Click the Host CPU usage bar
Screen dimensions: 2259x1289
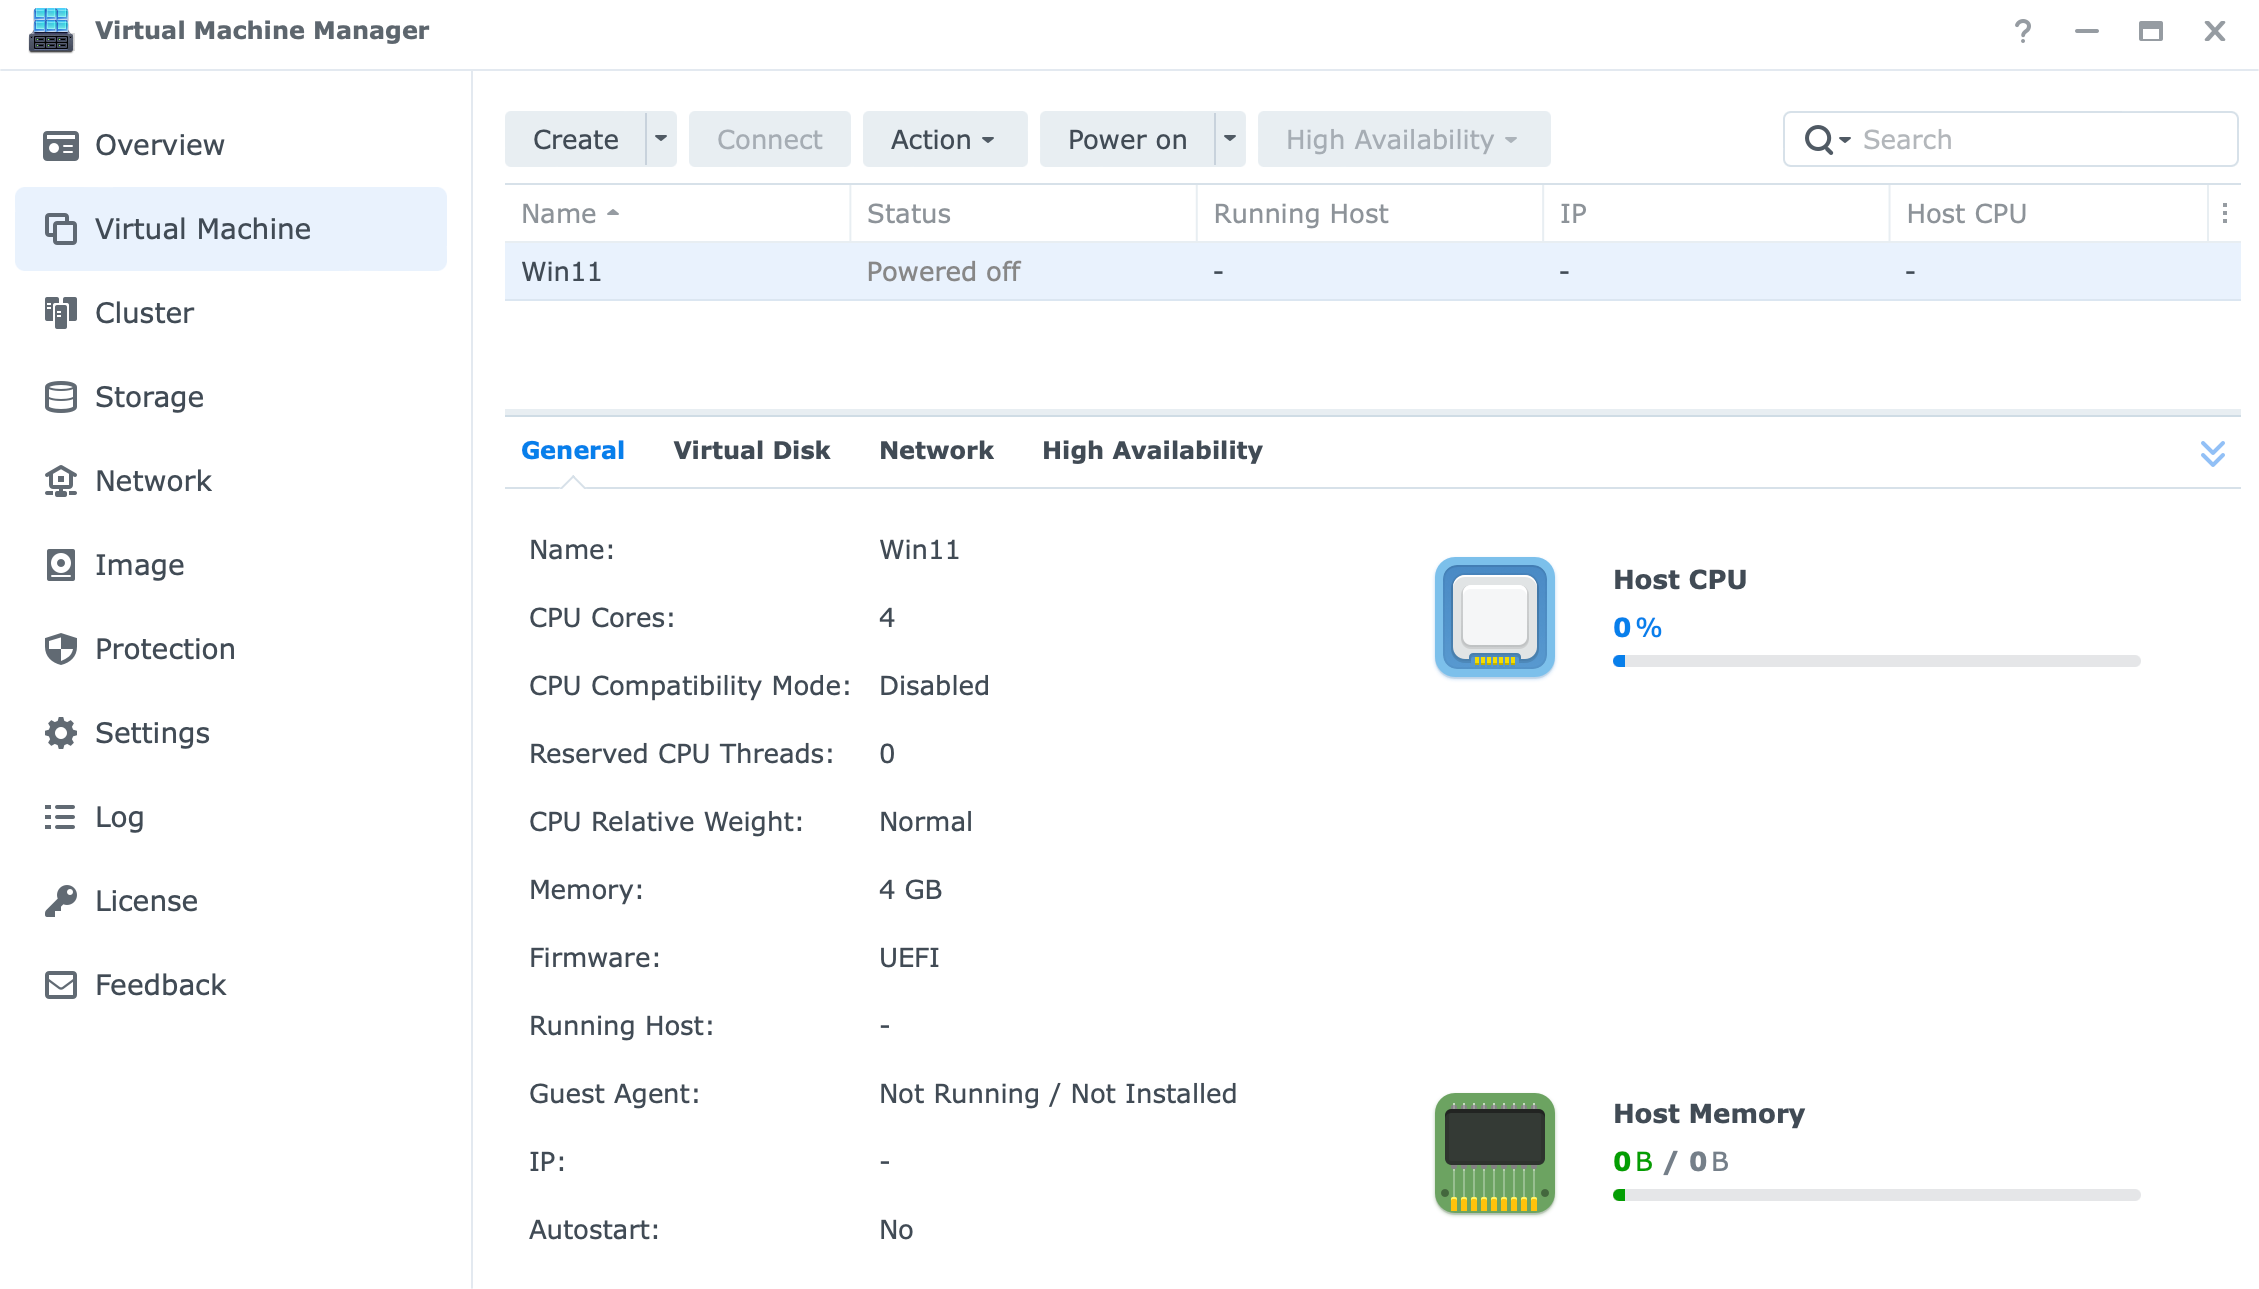pyautogui.click(x=1876, y=661)
